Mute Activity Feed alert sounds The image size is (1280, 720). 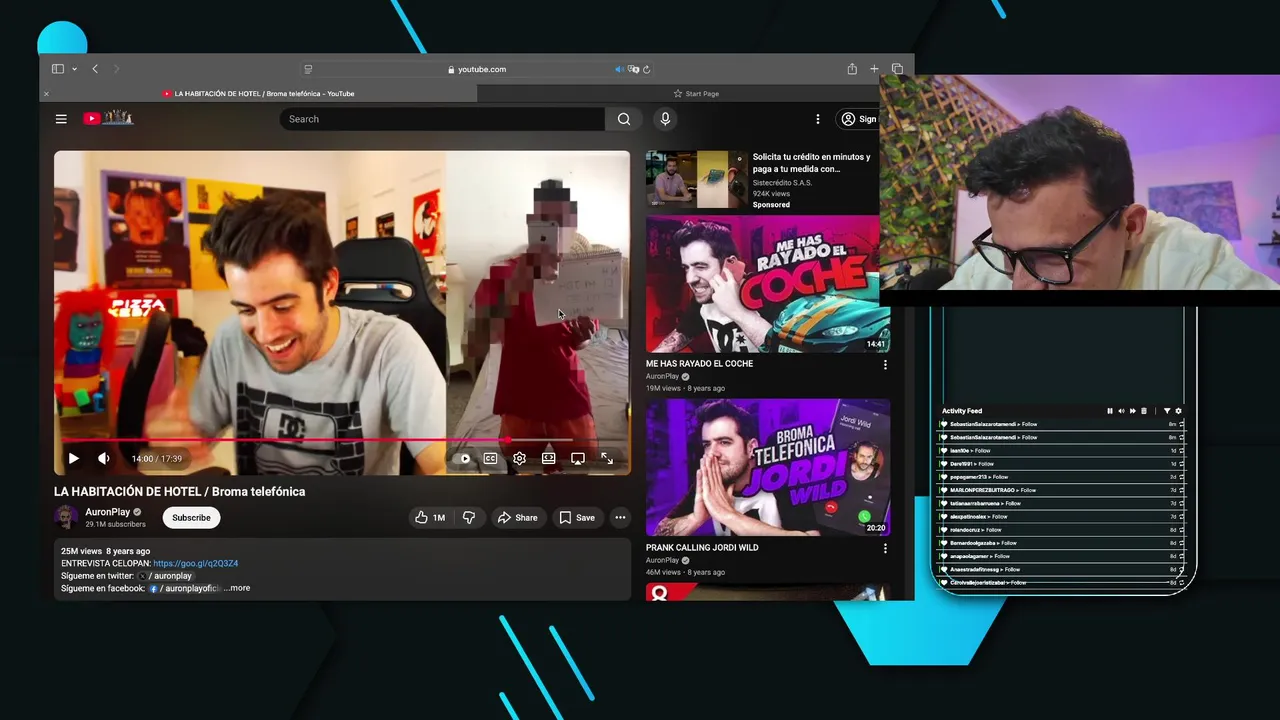click(x=1121, y=411)
